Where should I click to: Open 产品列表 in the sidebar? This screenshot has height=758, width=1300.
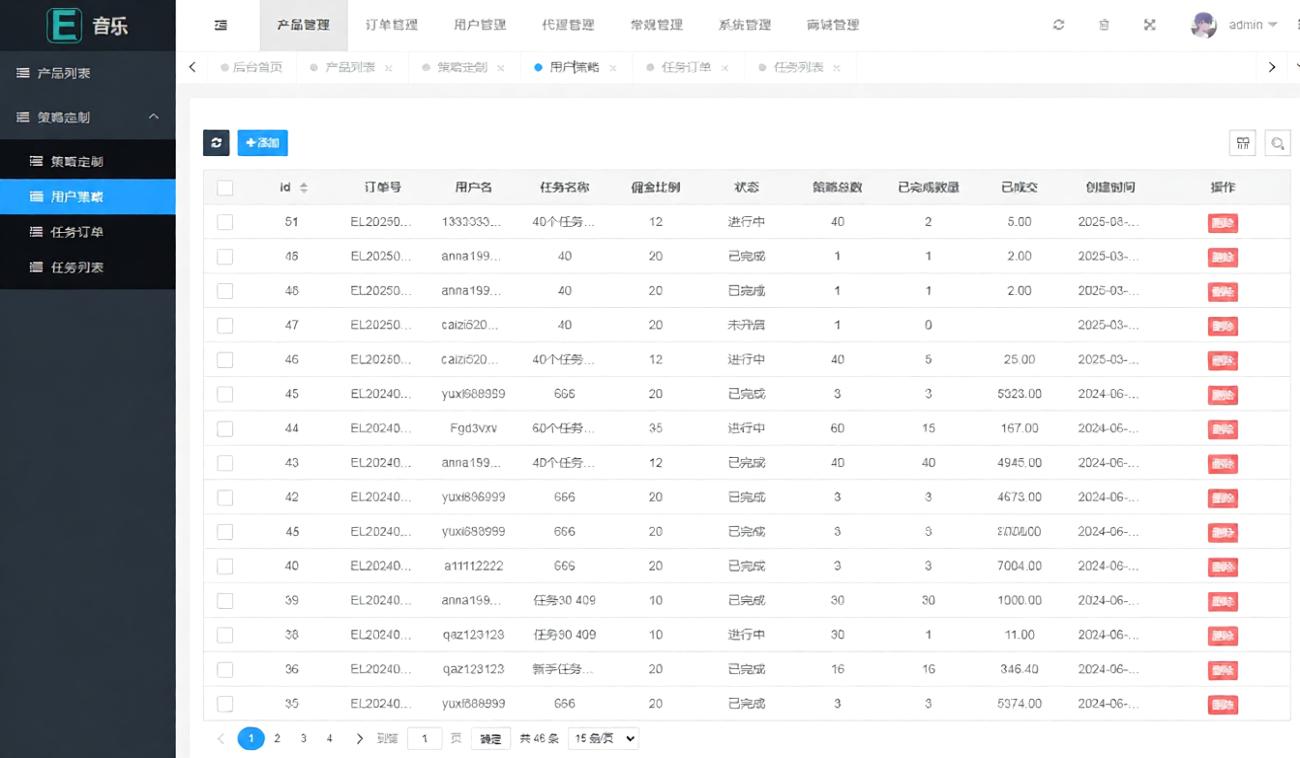click(x=87, y=73)
